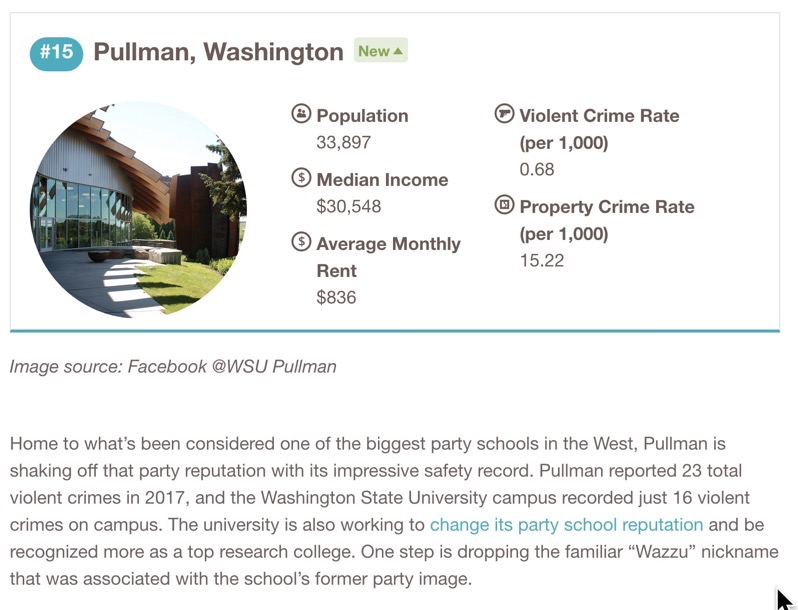The image size is (798, 610).
Task: Click the #15 rank badge
Action: pos(56,53)
